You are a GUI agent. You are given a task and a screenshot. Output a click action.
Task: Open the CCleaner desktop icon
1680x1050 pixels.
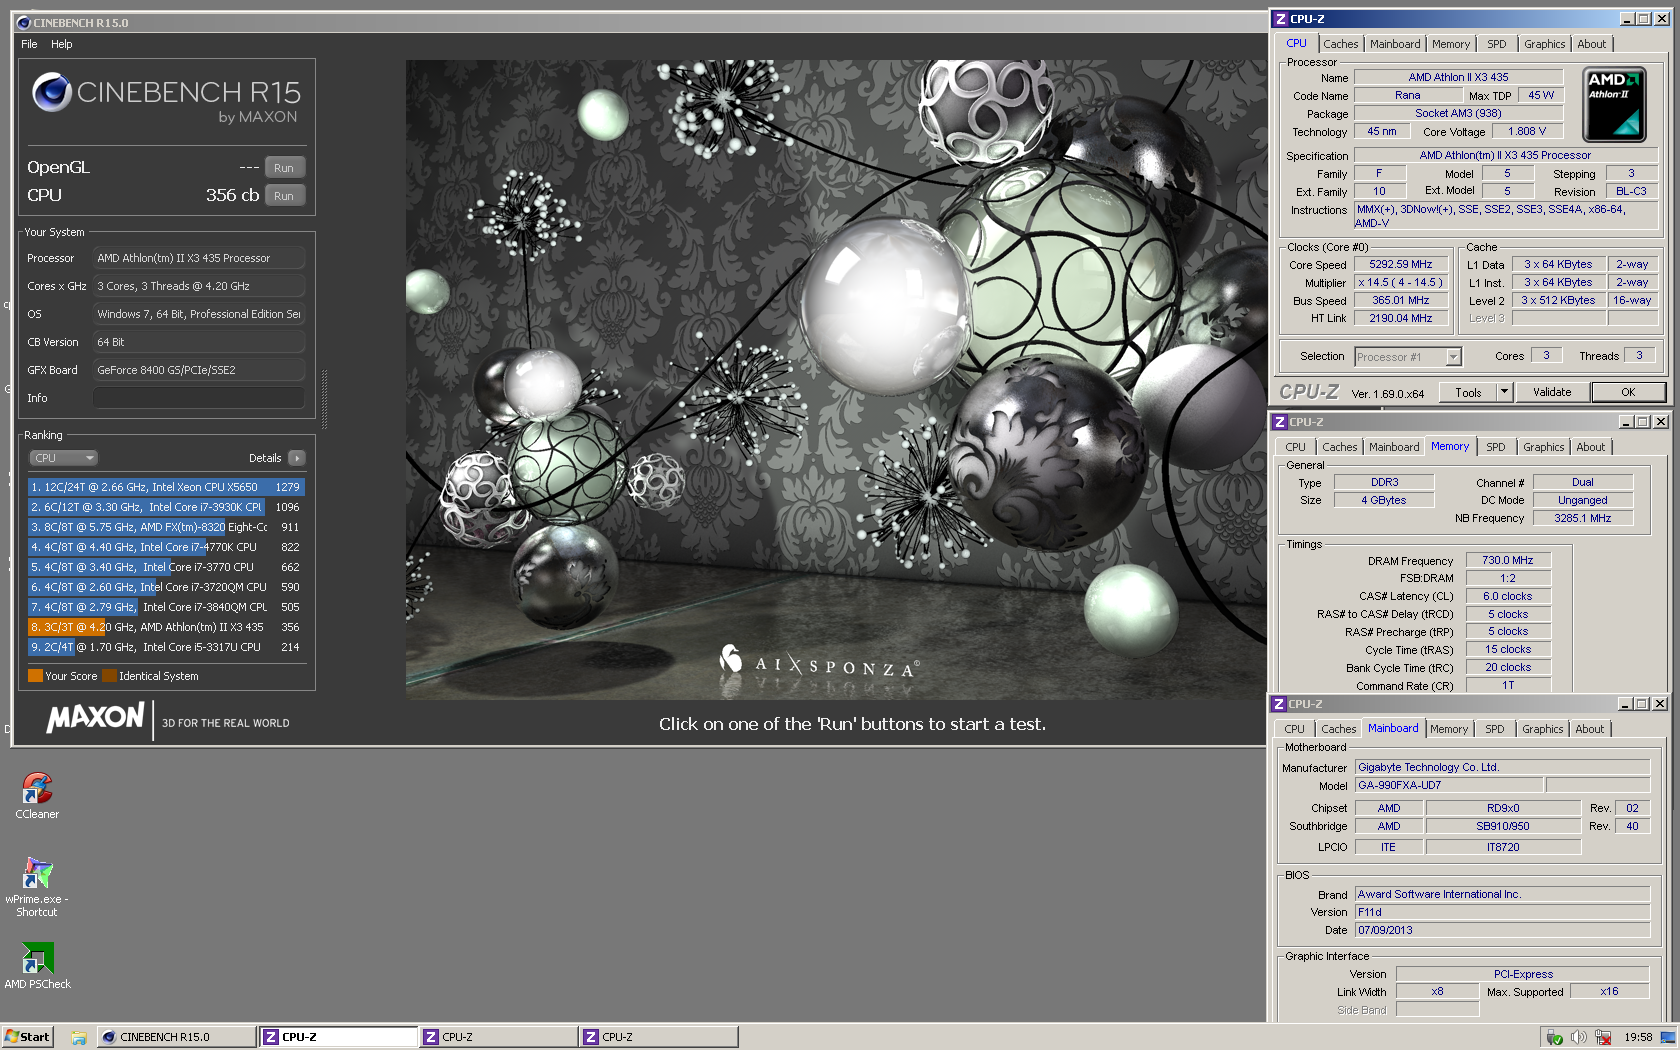click(x=37, y=789)
